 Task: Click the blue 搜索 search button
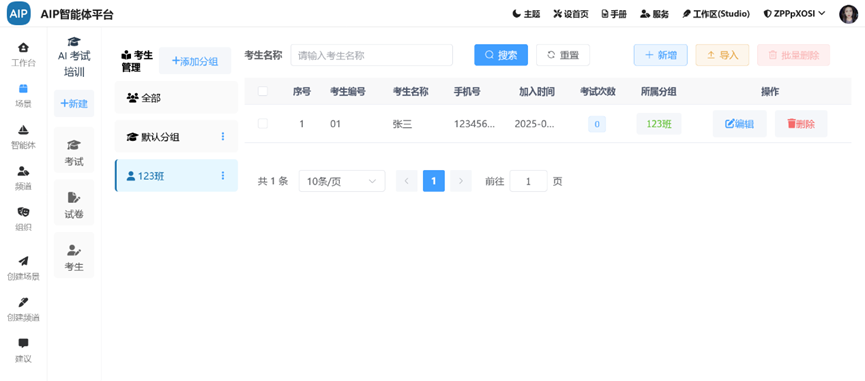point(501,55)
